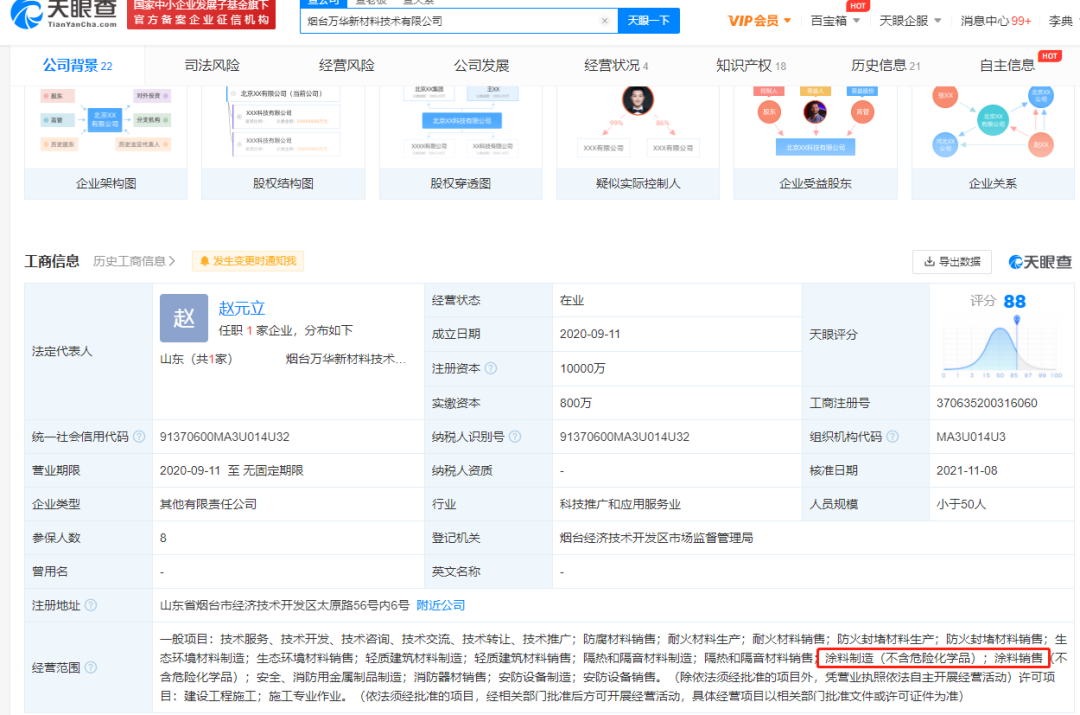Viewport: 1080px width, 715px height.
Task: Switch to the 司法风险 tab
Action: click(x=212, y=65)
